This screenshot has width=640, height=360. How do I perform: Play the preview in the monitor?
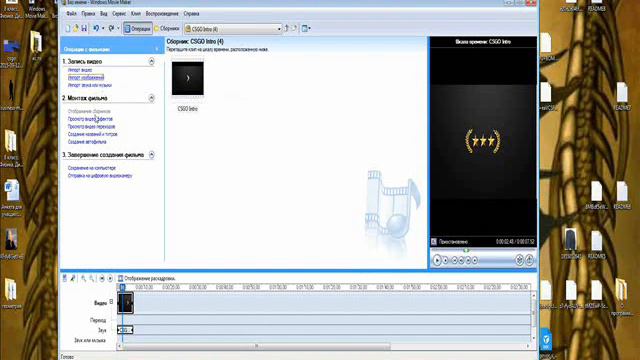click(x=437, y=260)
